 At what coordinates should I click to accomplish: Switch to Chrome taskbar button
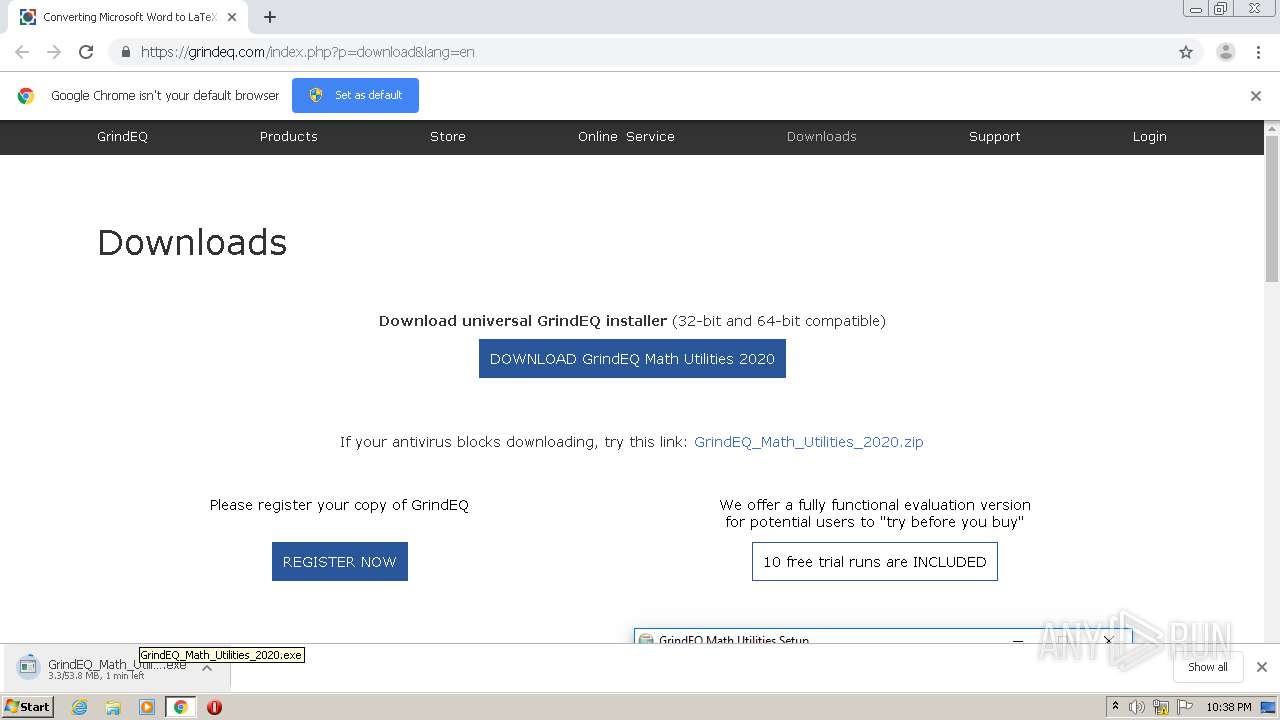[181, 707]
